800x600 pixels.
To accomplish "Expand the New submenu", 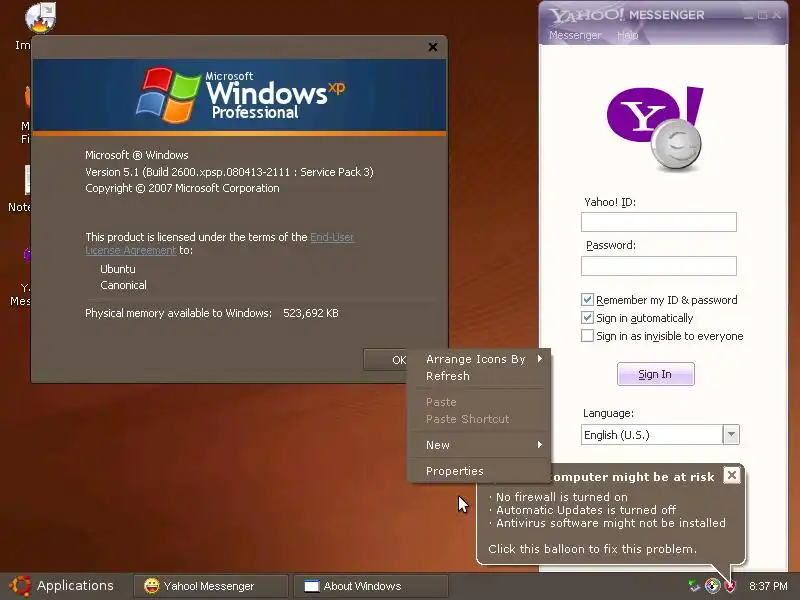I will pos(479,445).
